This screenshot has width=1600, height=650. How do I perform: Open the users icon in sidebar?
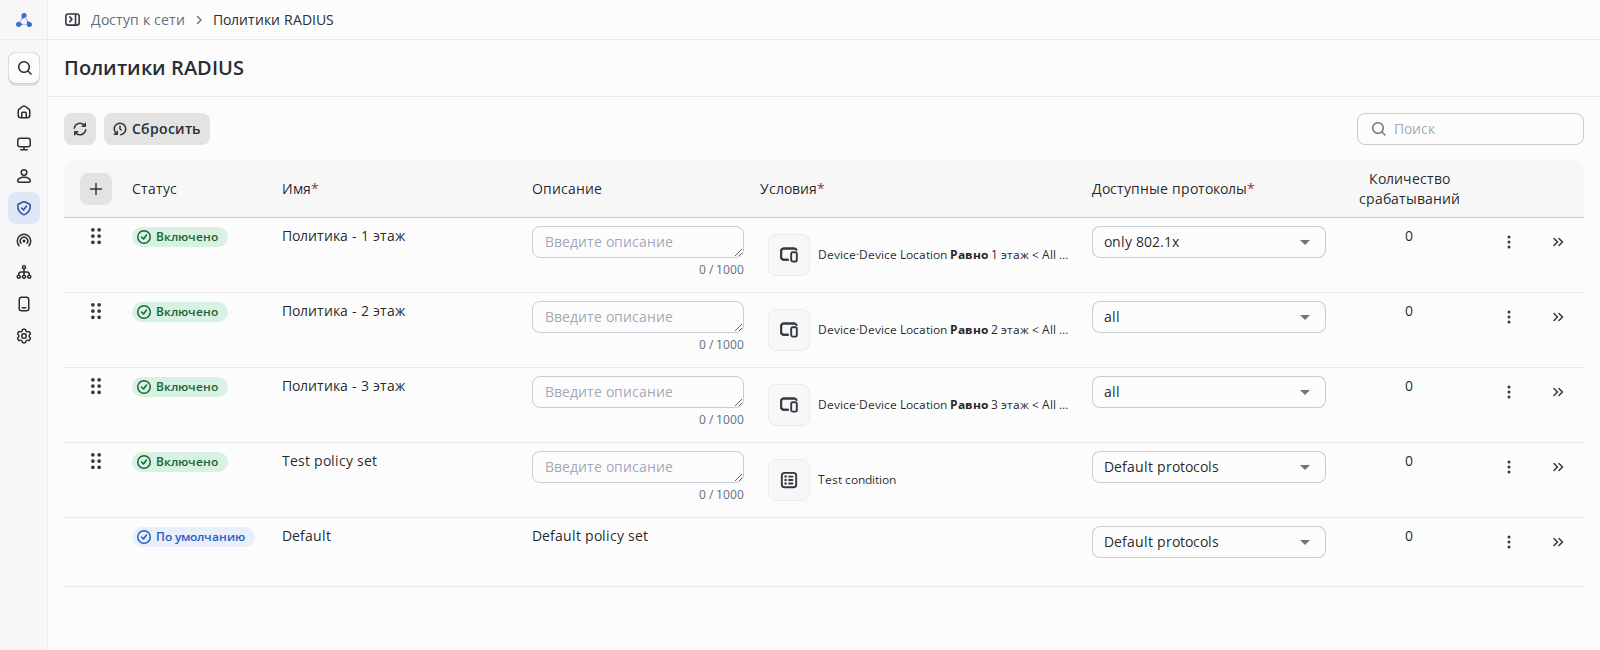click(24, 176)
